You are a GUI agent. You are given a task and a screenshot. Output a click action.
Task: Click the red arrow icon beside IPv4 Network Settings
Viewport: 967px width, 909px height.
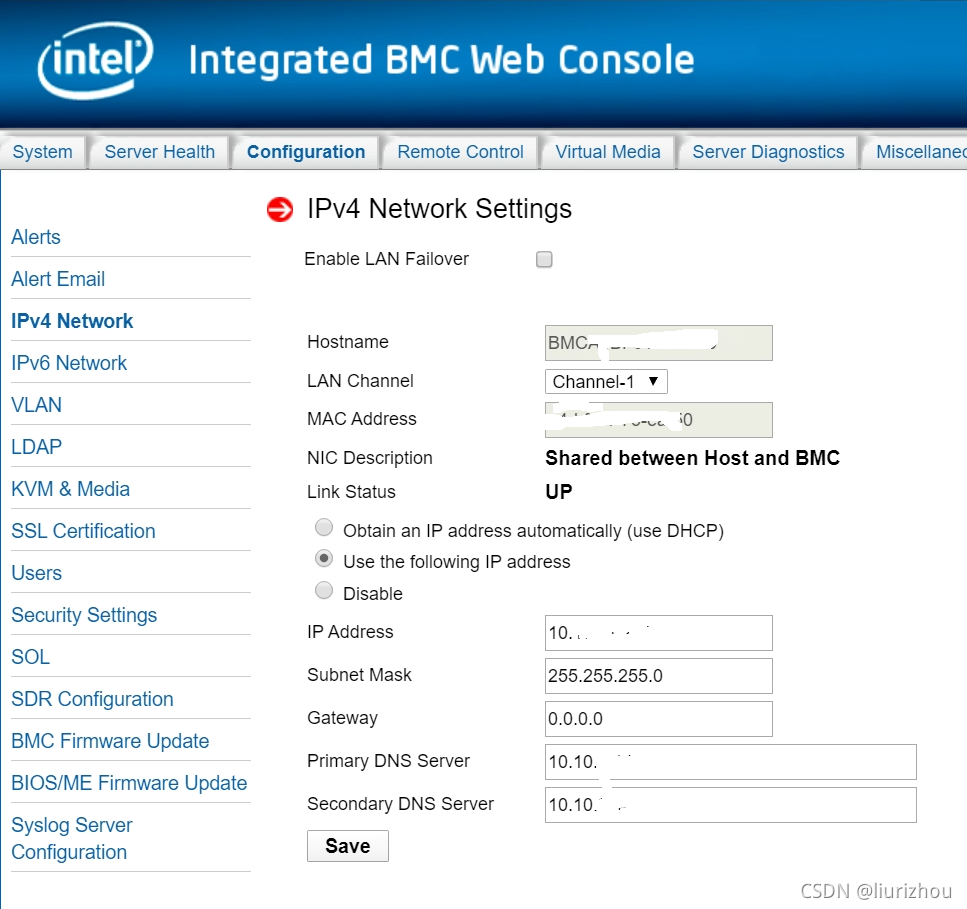(x=279, y=210)
